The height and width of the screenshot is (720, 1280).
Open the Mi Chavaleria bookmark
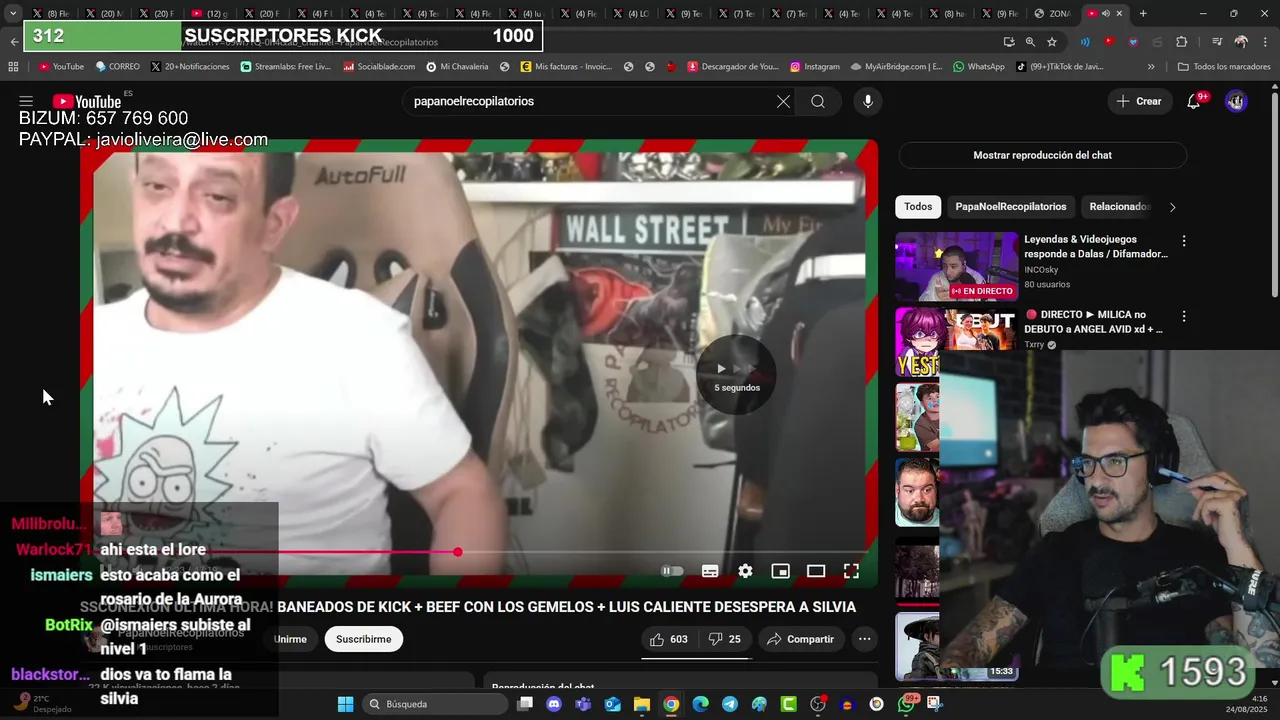(x=457, y=67)
